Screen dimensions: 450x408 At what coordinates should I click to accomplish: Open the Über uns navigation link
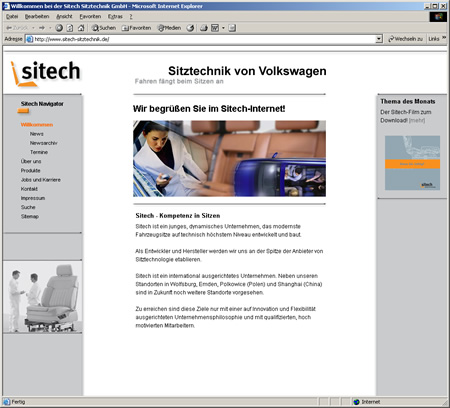[x=31, y=161]
